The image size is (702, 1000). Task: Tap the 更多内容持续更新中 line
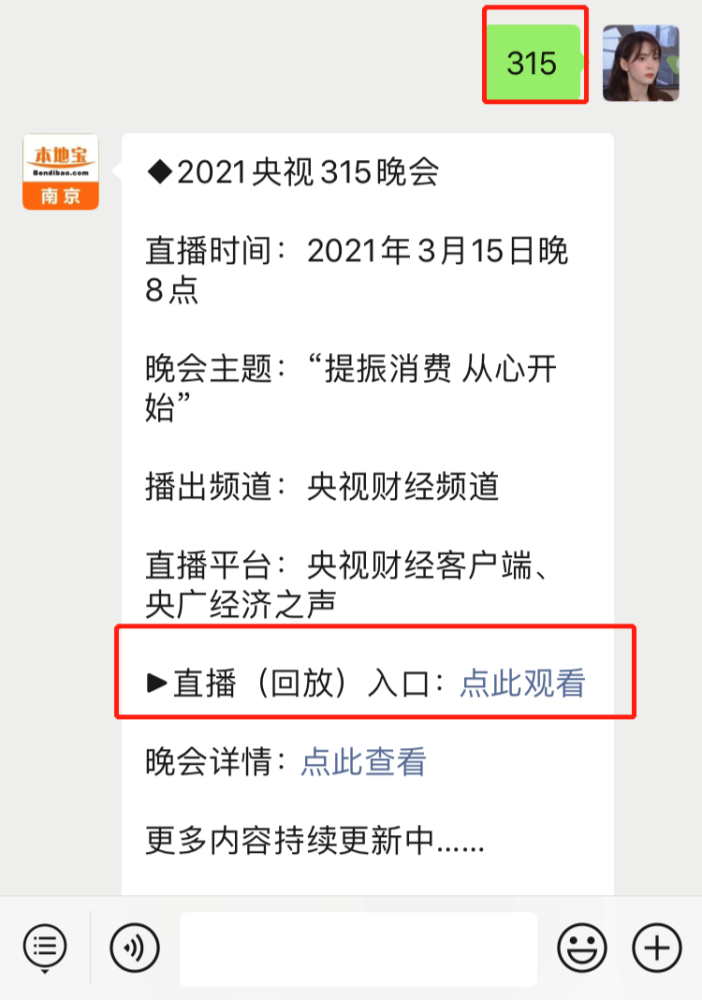click(x=315, y=840)
